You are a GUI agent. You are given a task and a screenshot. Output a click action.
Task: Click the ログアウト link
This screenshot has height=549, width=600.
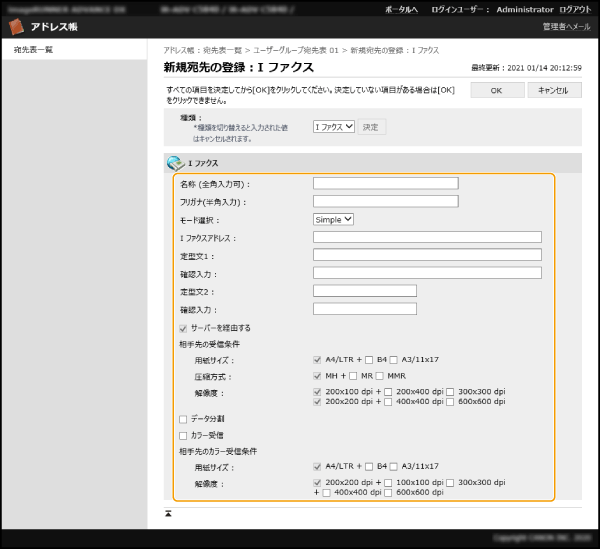click(x=574, y=8)
